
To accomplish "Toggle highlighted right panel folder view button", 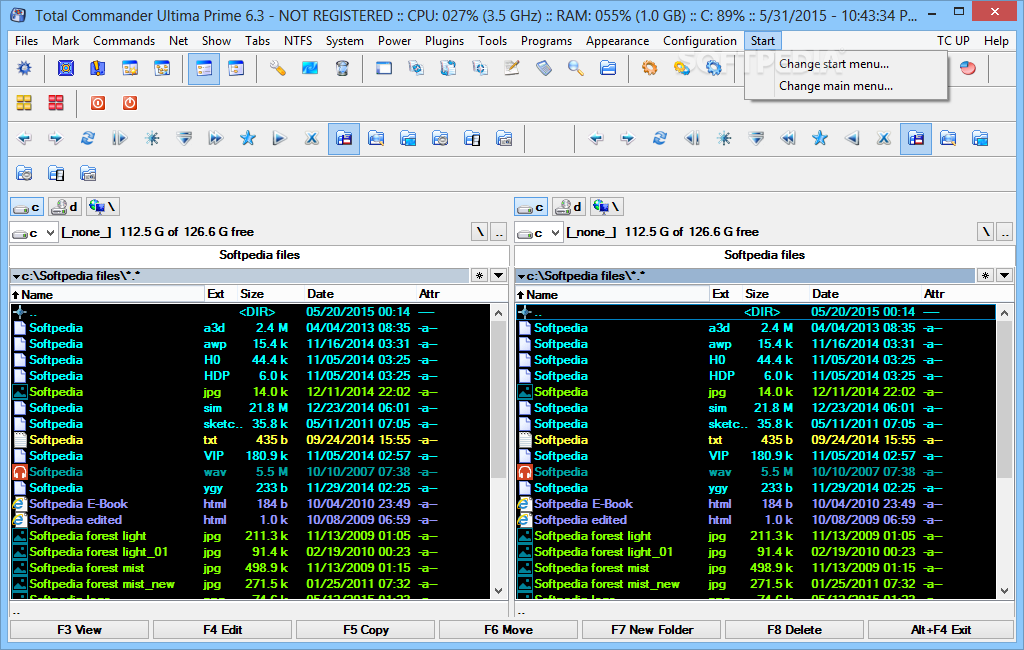I will point(916,138).
